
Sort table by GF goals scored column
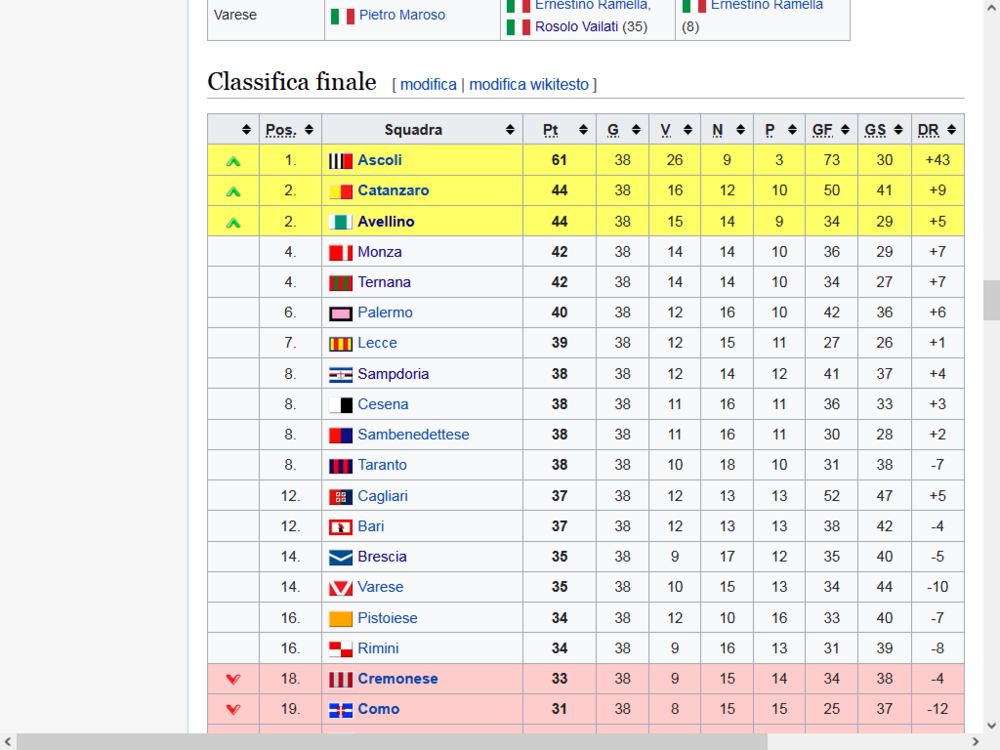[x=845, y=130]
